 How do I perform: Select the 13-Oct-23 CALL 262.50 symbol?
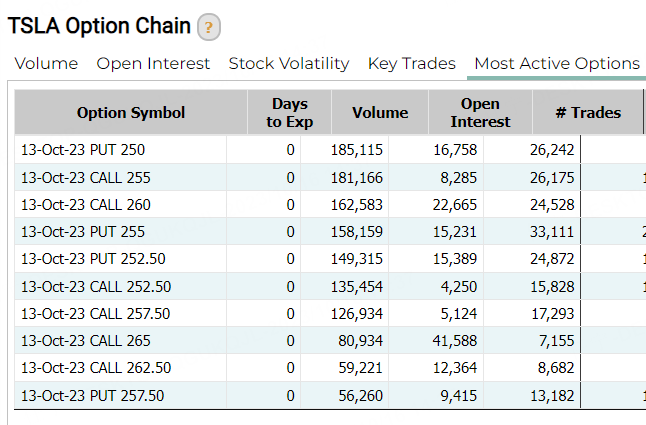coord(96,367)
